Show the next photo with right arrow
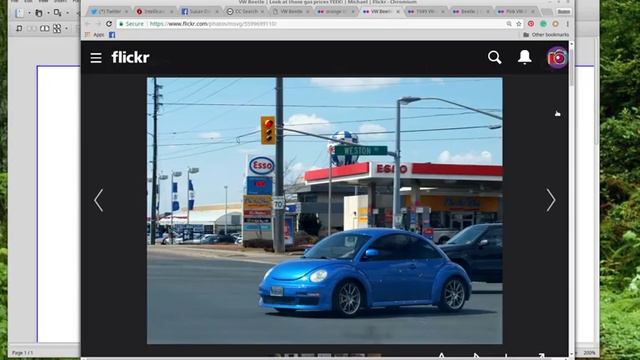Image resolution: width=640 pixels, height=360 pixels. click(x=551, y=200)
